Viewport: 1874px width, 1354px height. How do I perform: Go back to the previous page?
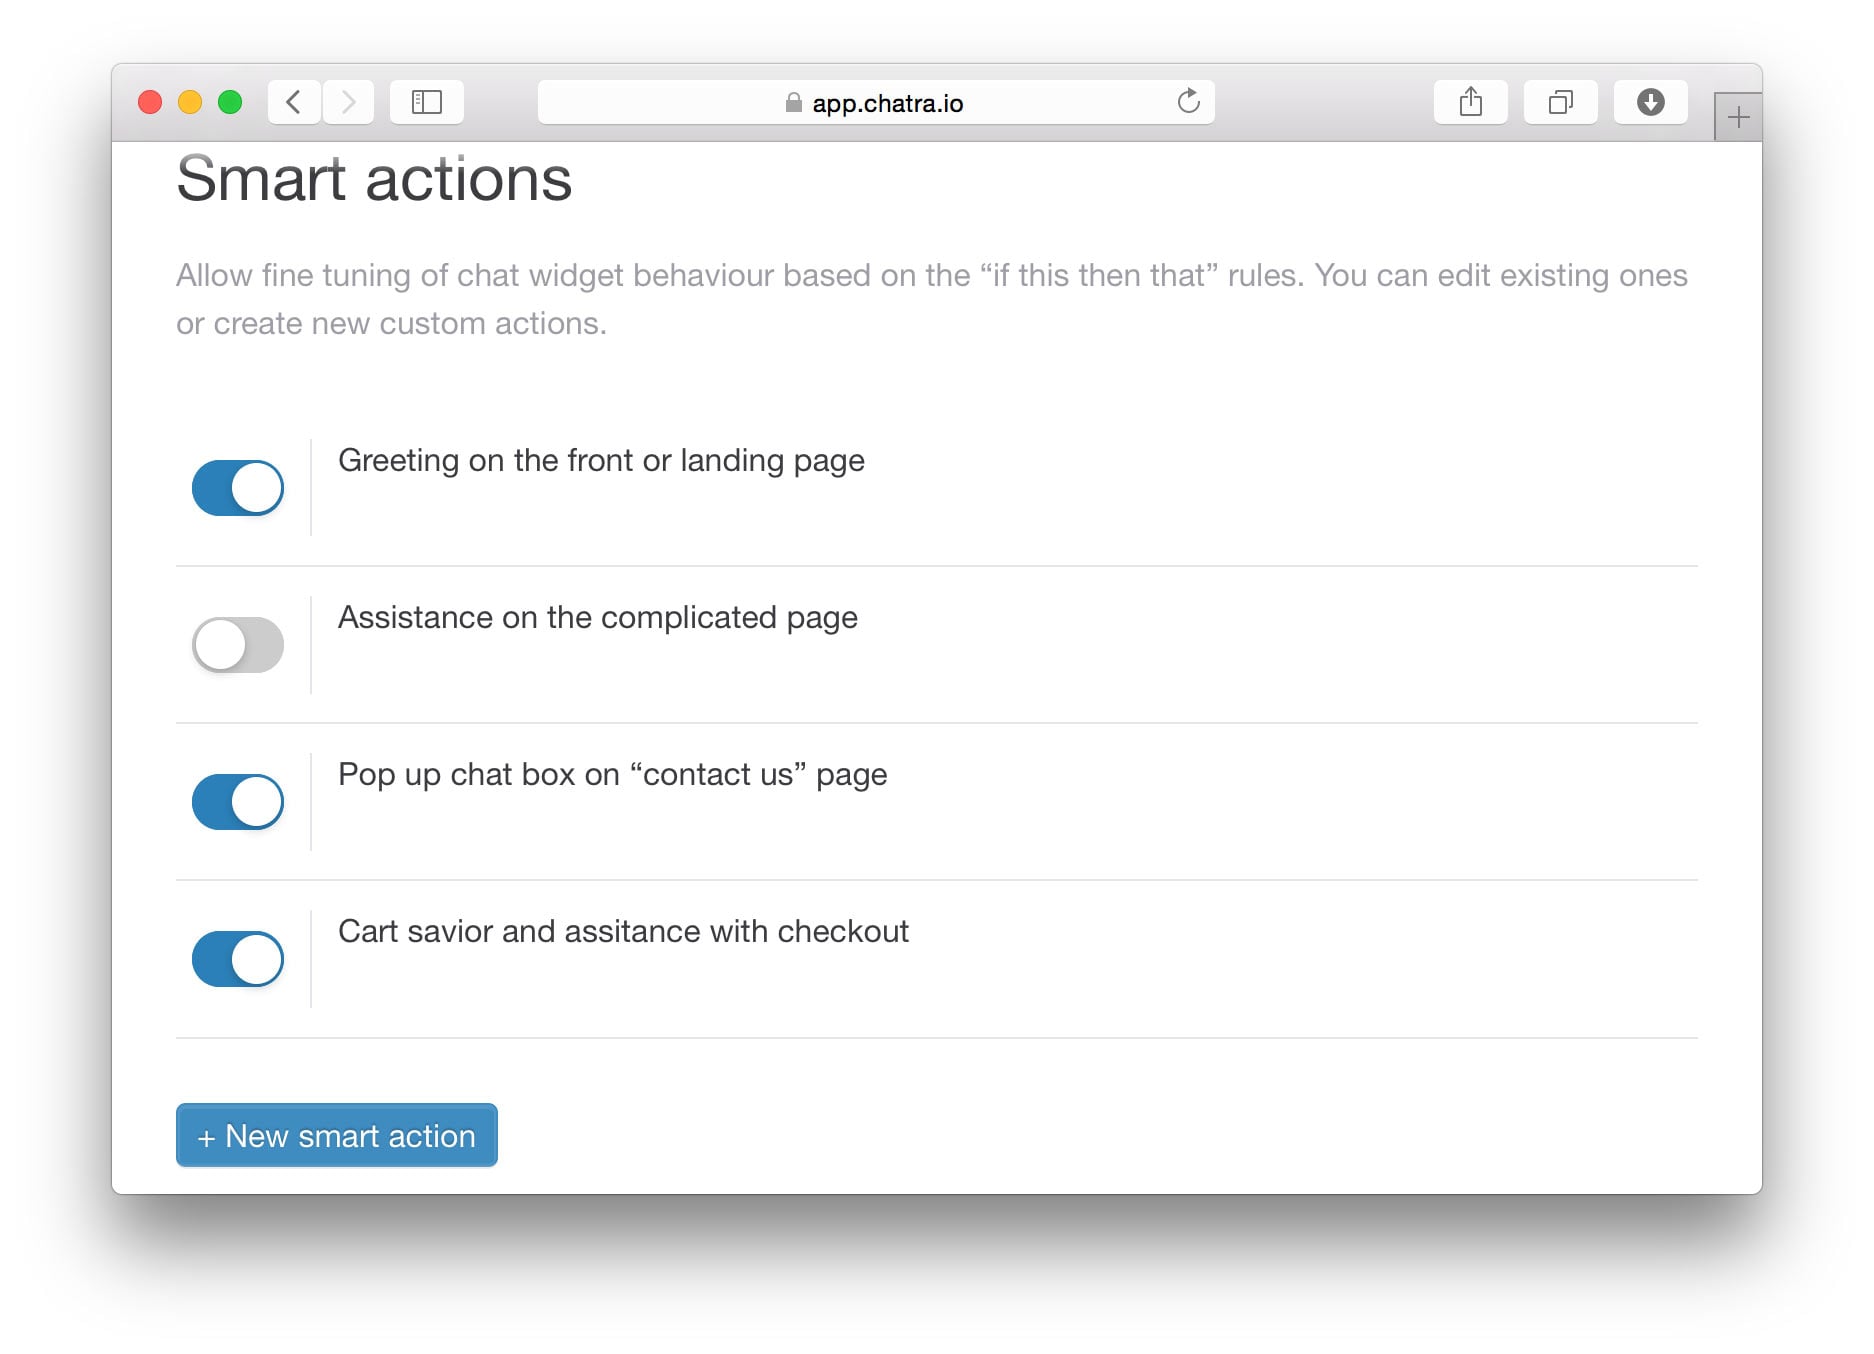tap(294, 102)
